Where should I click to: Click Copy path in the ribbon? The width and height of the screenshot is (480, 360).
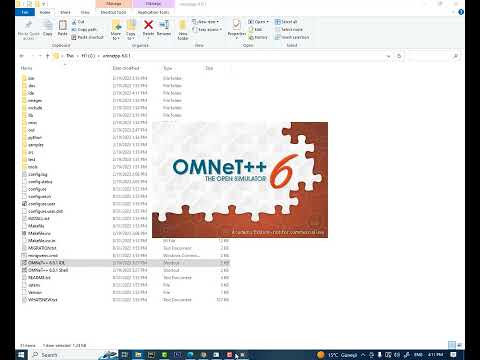pos(84,30)
